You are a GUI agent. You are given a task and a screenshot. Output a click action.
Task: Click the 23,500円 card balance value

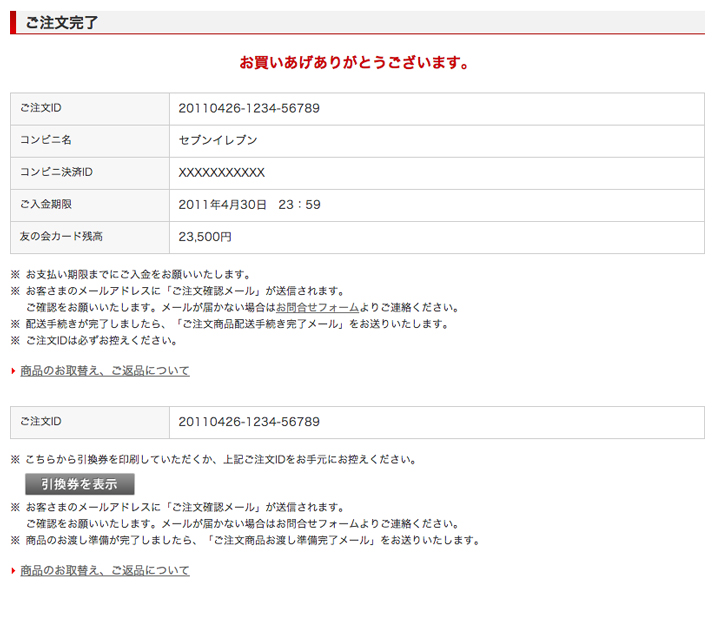coord(205,237)
